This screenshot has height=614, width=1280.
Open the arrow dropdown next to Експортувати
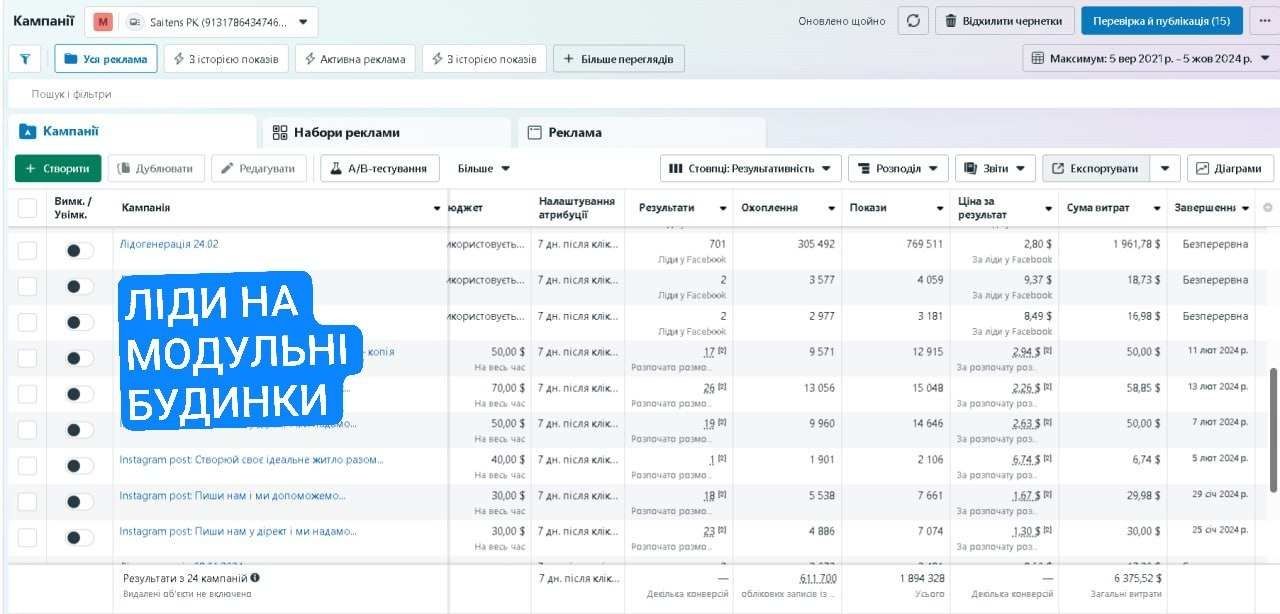point(1165,169)
